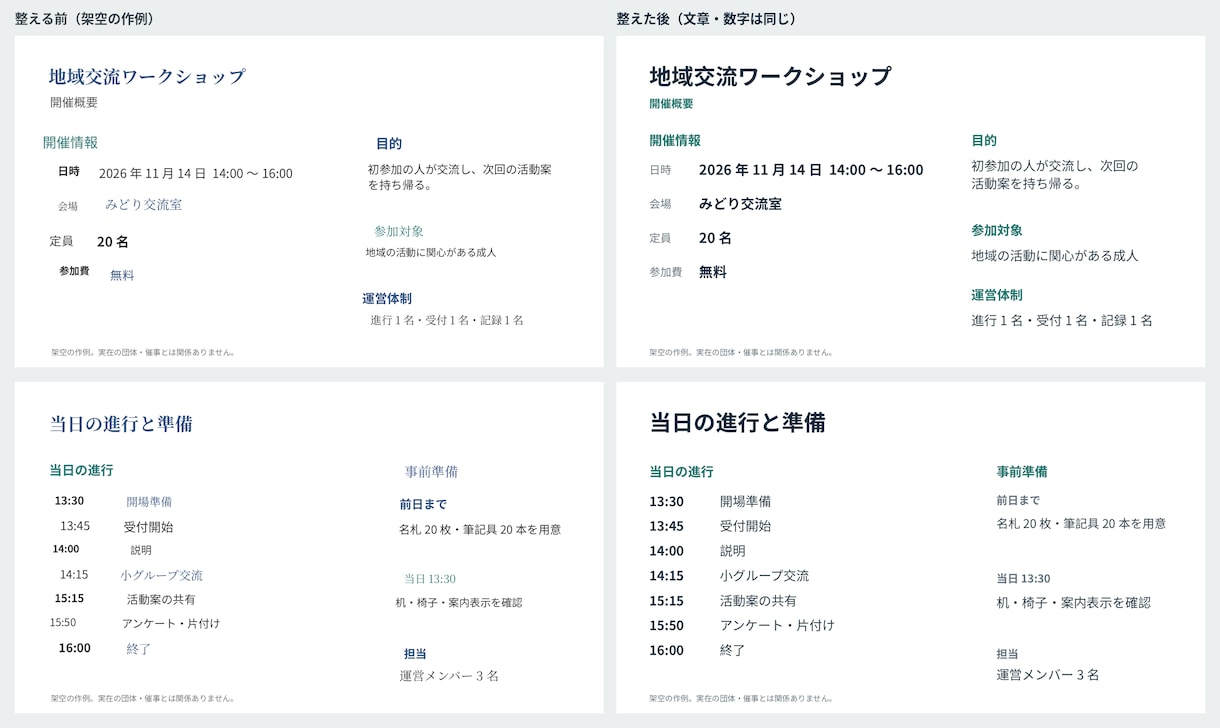1220x728 pixels.
Task: Click "アンケート・片付け" in the 整えた後 schedule
Action: click(x=777, y=626)
